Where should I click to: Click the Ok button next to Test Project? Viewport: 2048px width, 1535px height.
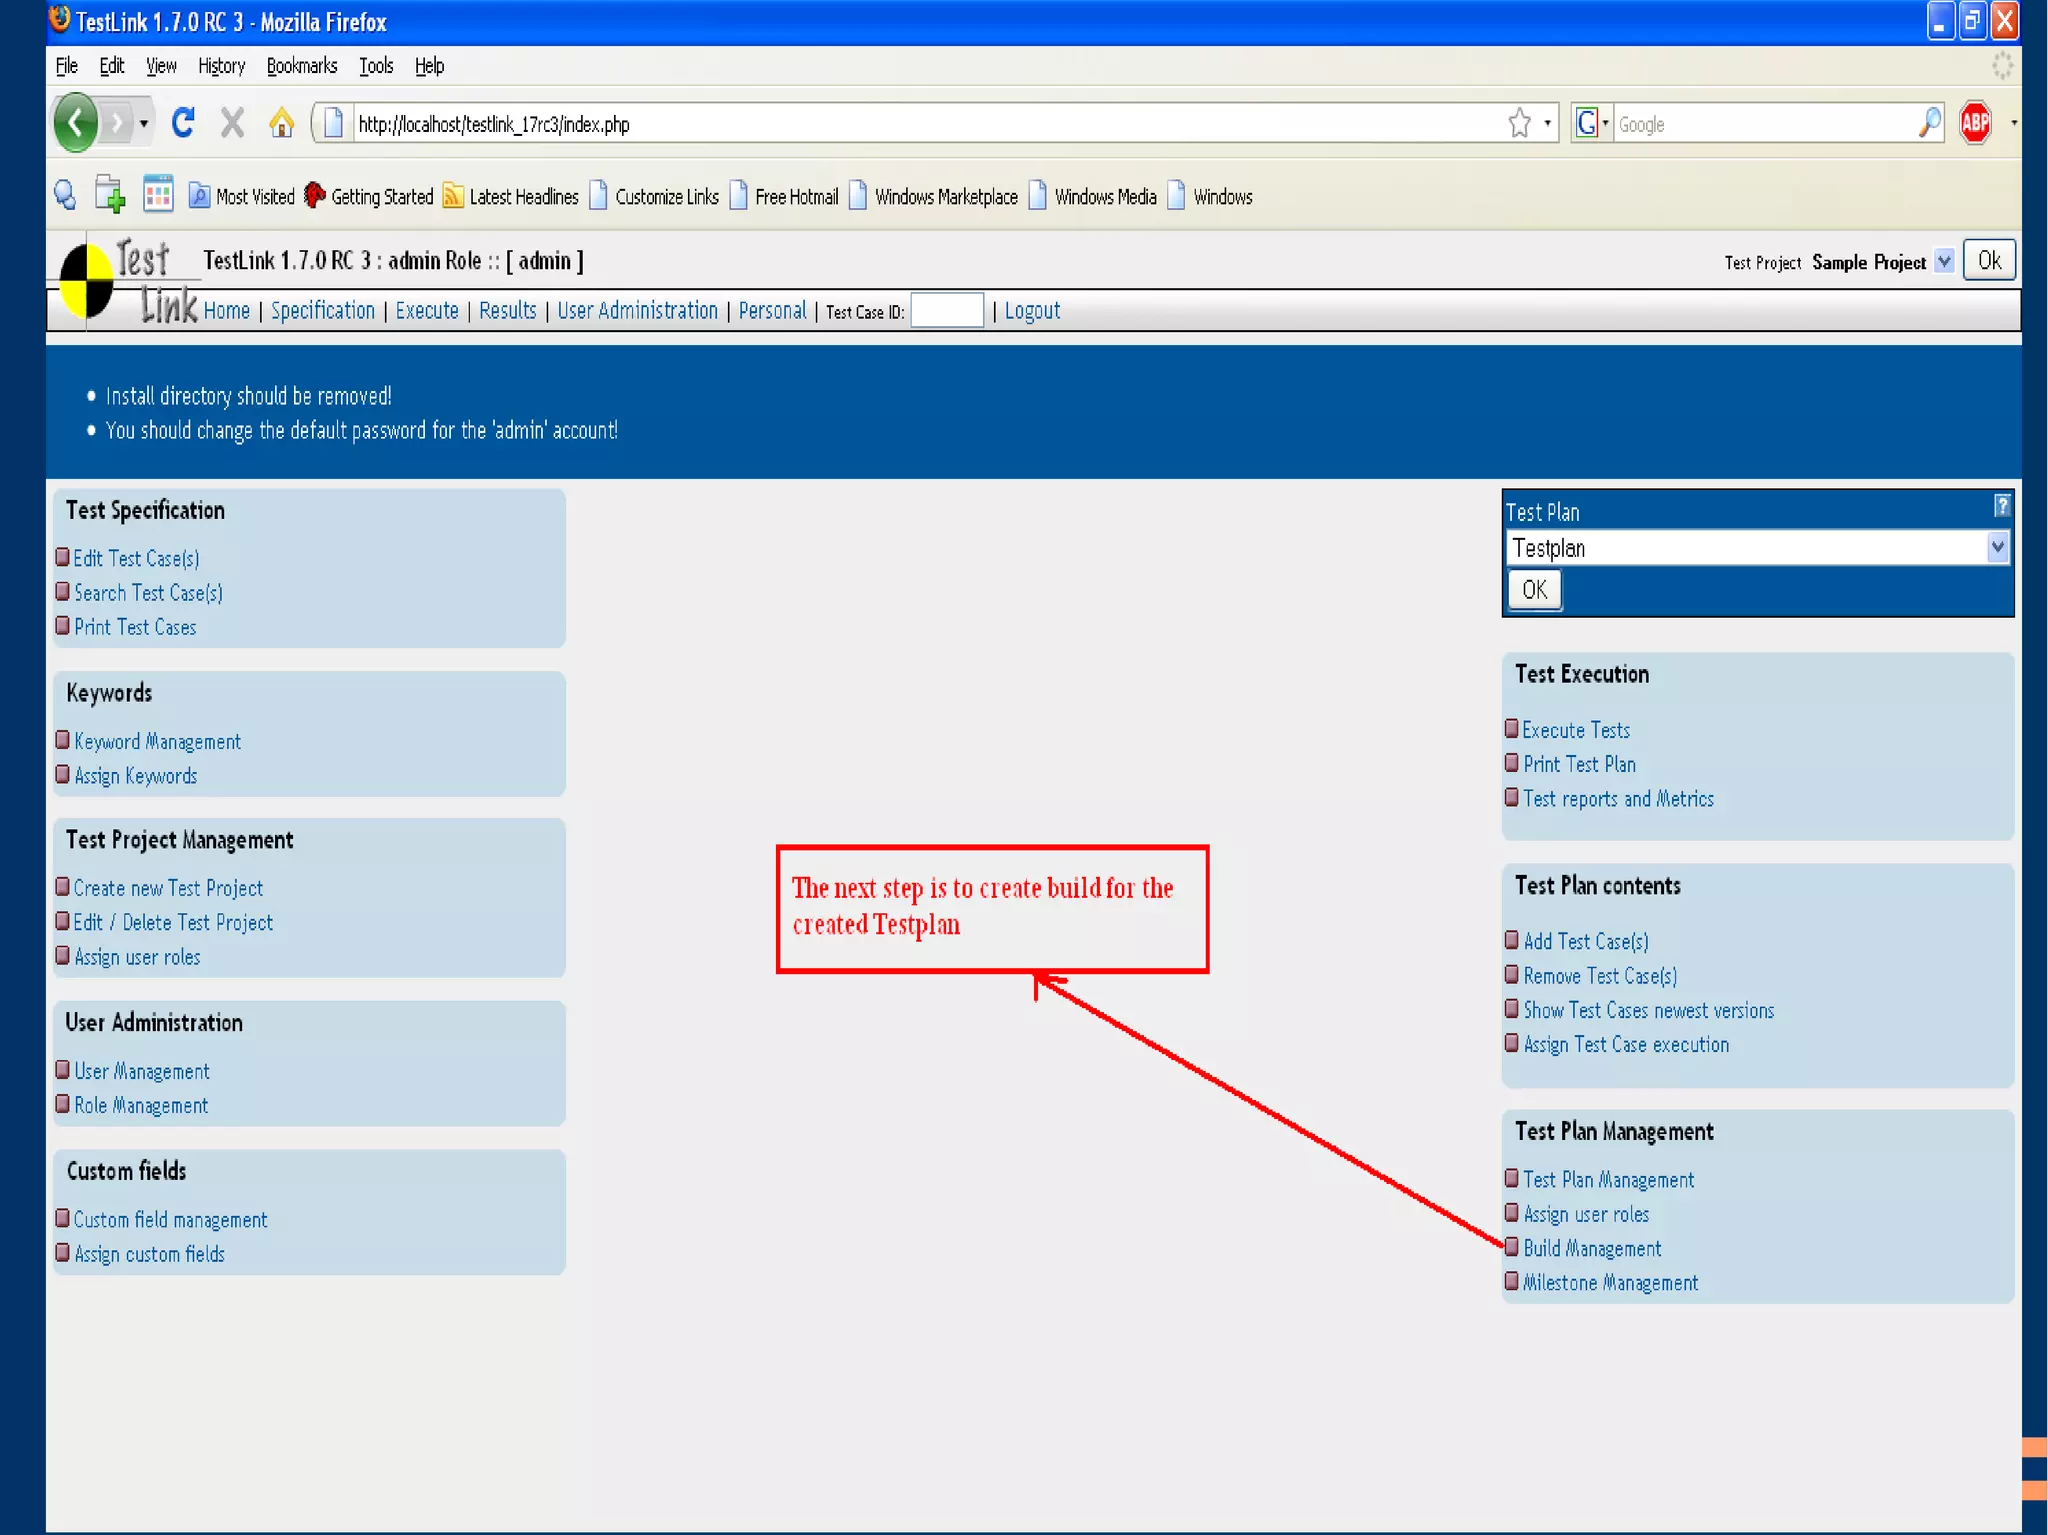pos(1989,261)
